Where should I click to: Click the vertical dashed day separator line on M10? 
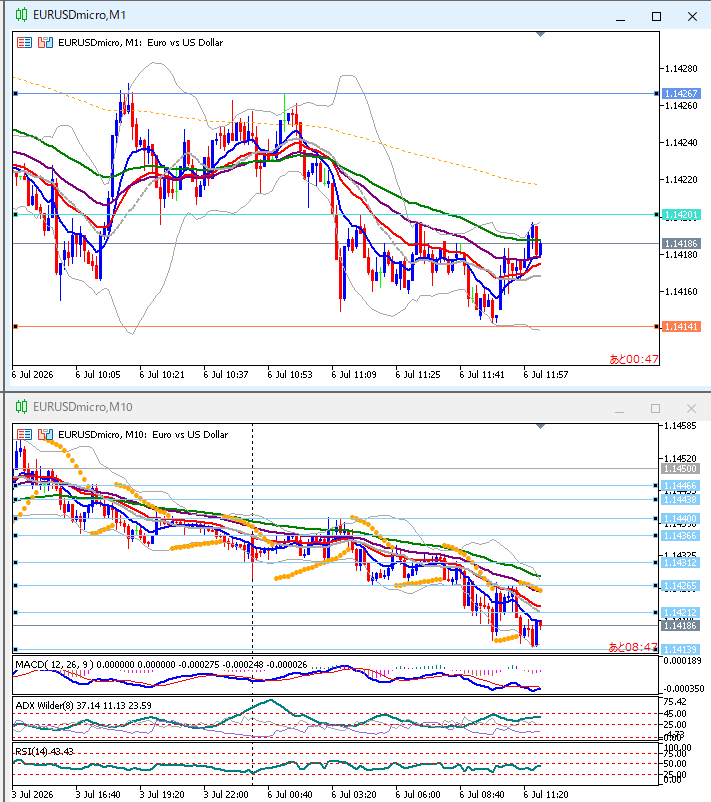tap(253, 537)
